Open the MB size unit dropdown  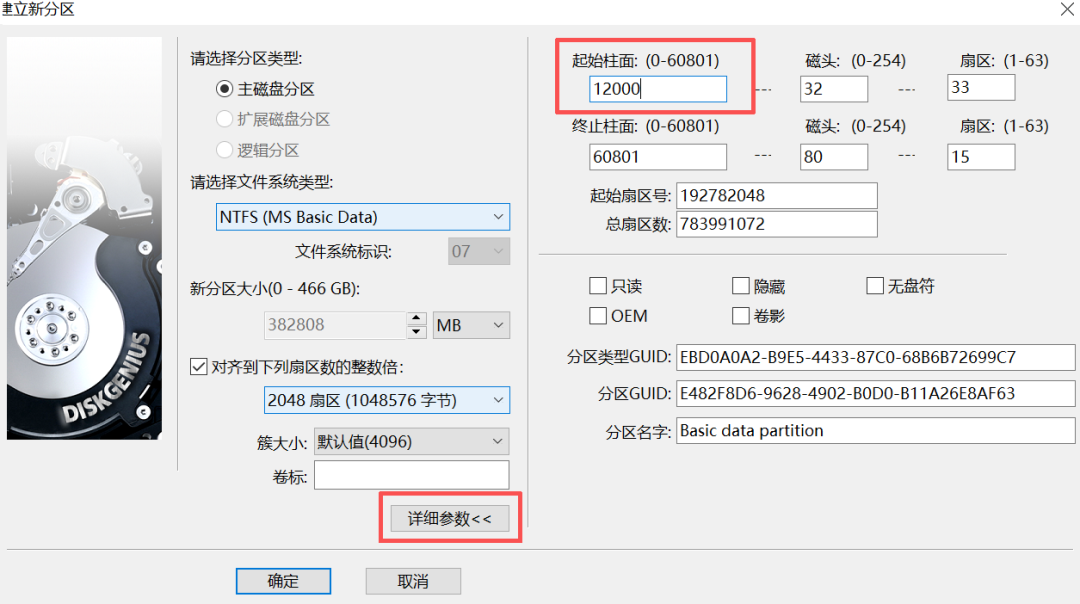(x=471, y=325)
